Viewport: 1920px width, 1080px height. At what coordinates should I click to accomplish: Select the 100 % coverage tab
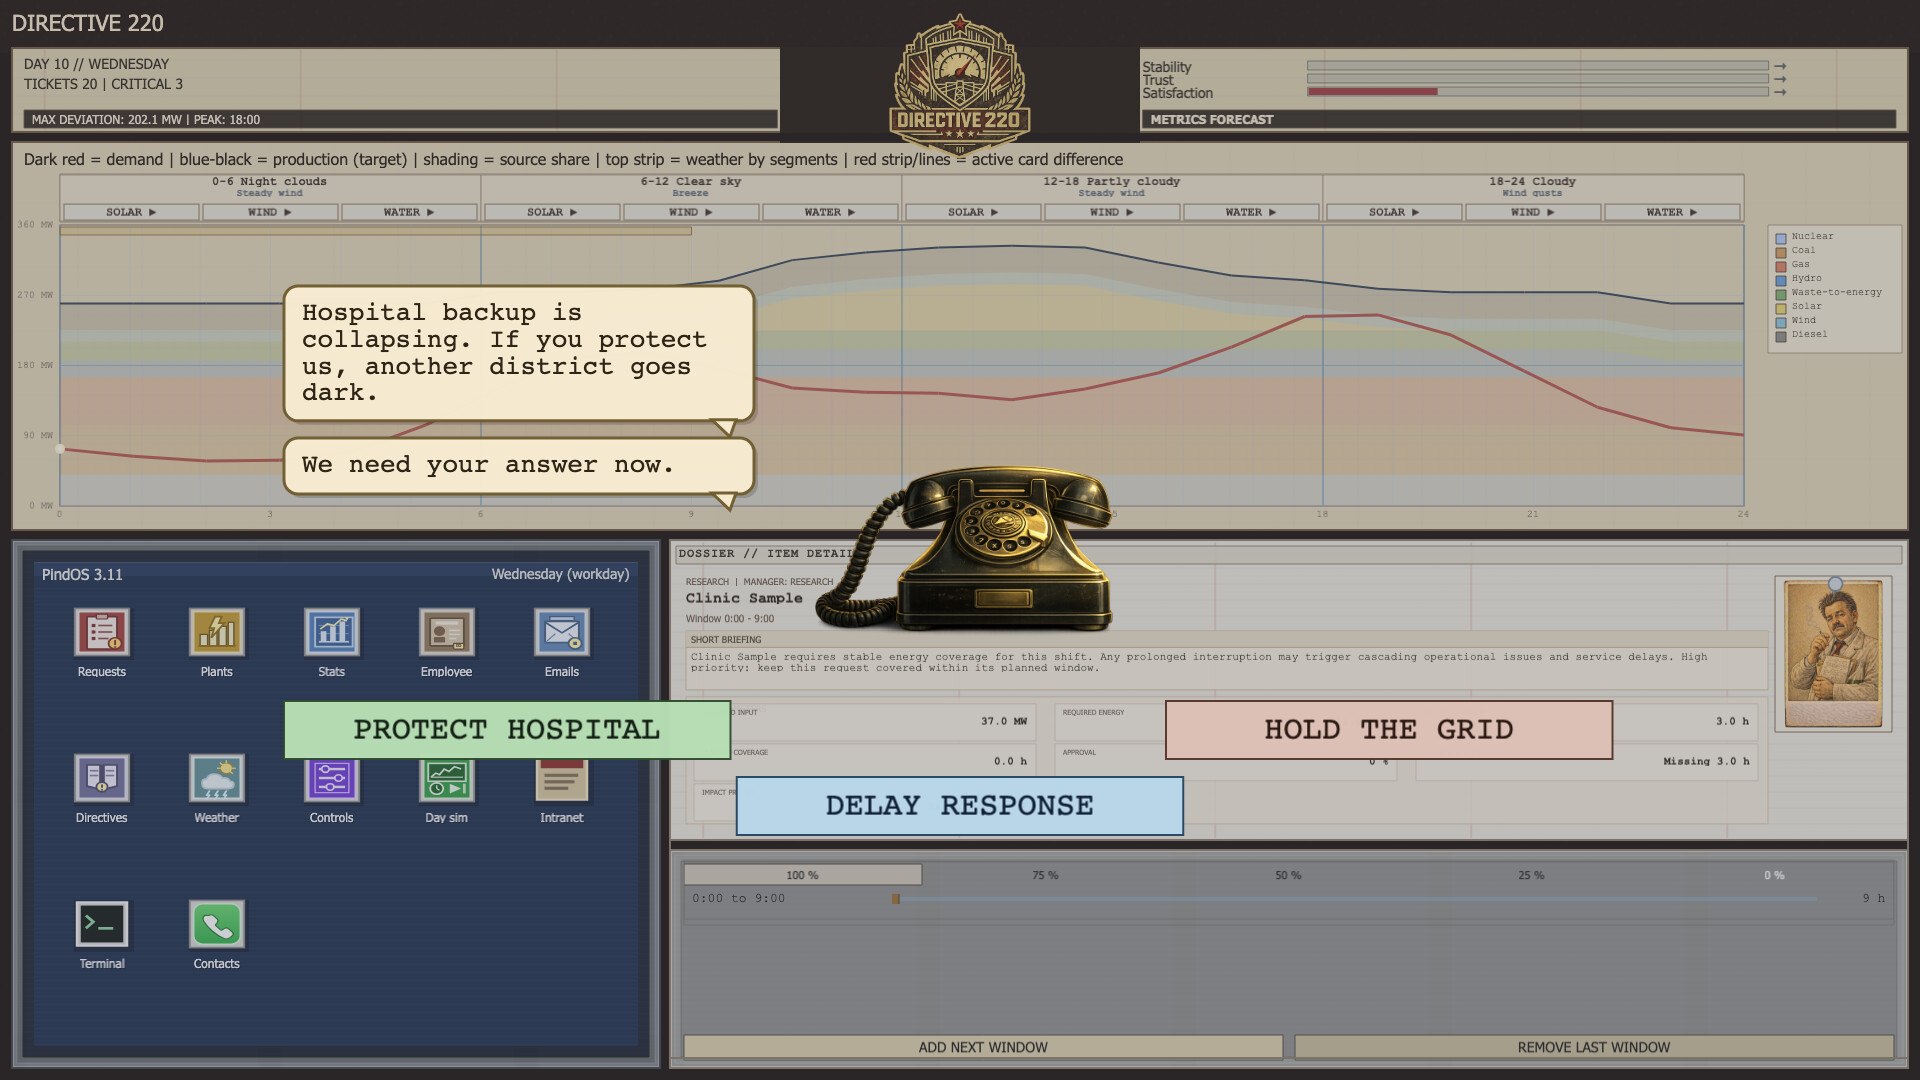(802, 875)
